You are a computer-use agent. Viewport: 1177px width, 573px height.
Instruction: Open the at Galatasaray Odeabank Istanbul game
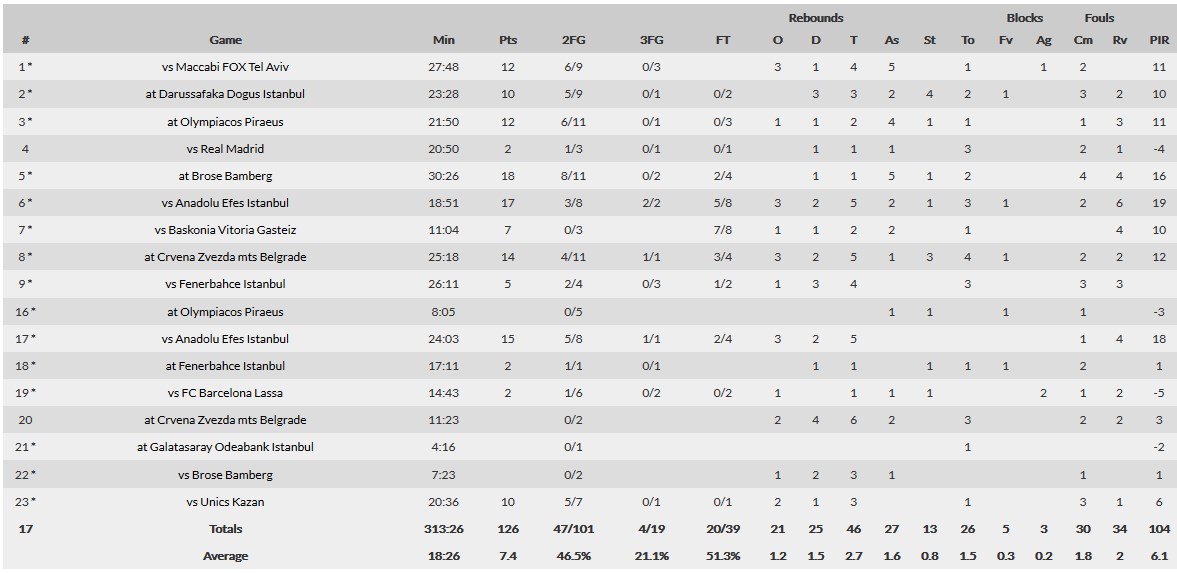click(x=225, y=447)
